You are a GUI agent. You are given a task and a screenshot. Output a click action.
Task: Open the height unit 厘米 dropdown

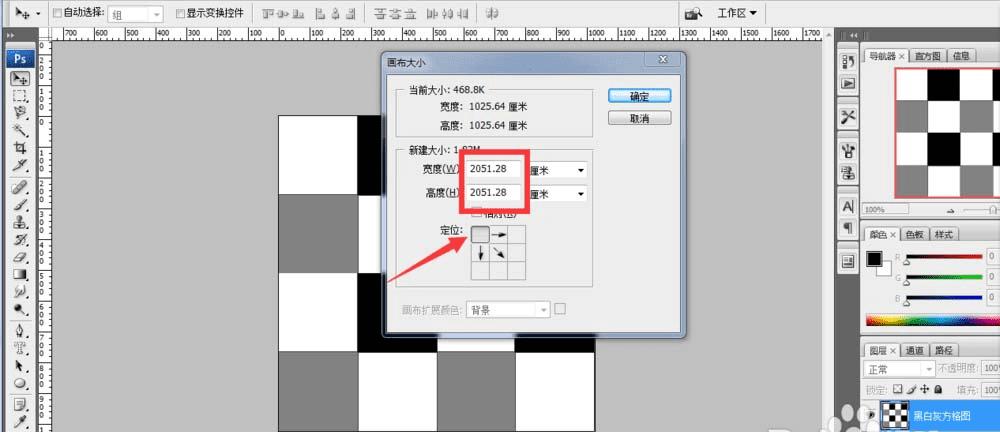click(559, 194)
